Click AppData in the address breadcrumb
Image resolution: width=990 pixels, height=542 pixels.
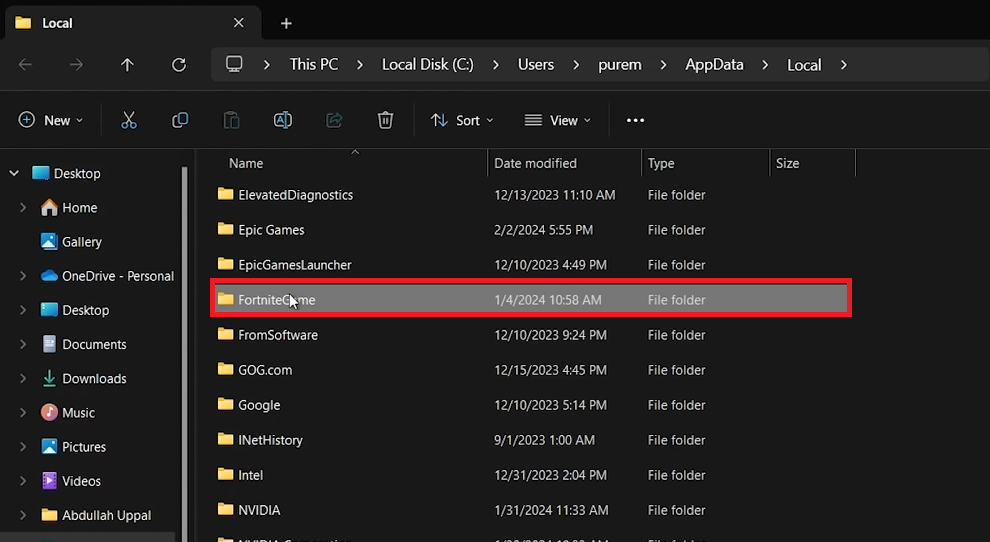[x=714, y=64]
